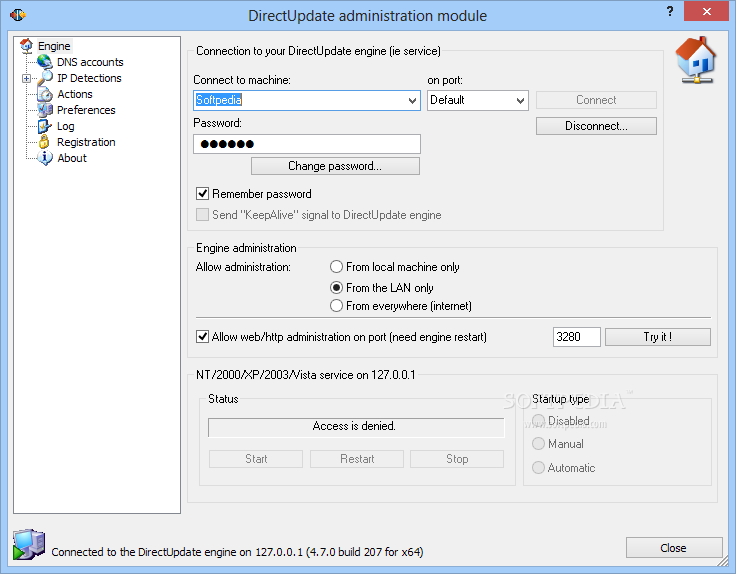Open Preferences section

coord(86,110)
